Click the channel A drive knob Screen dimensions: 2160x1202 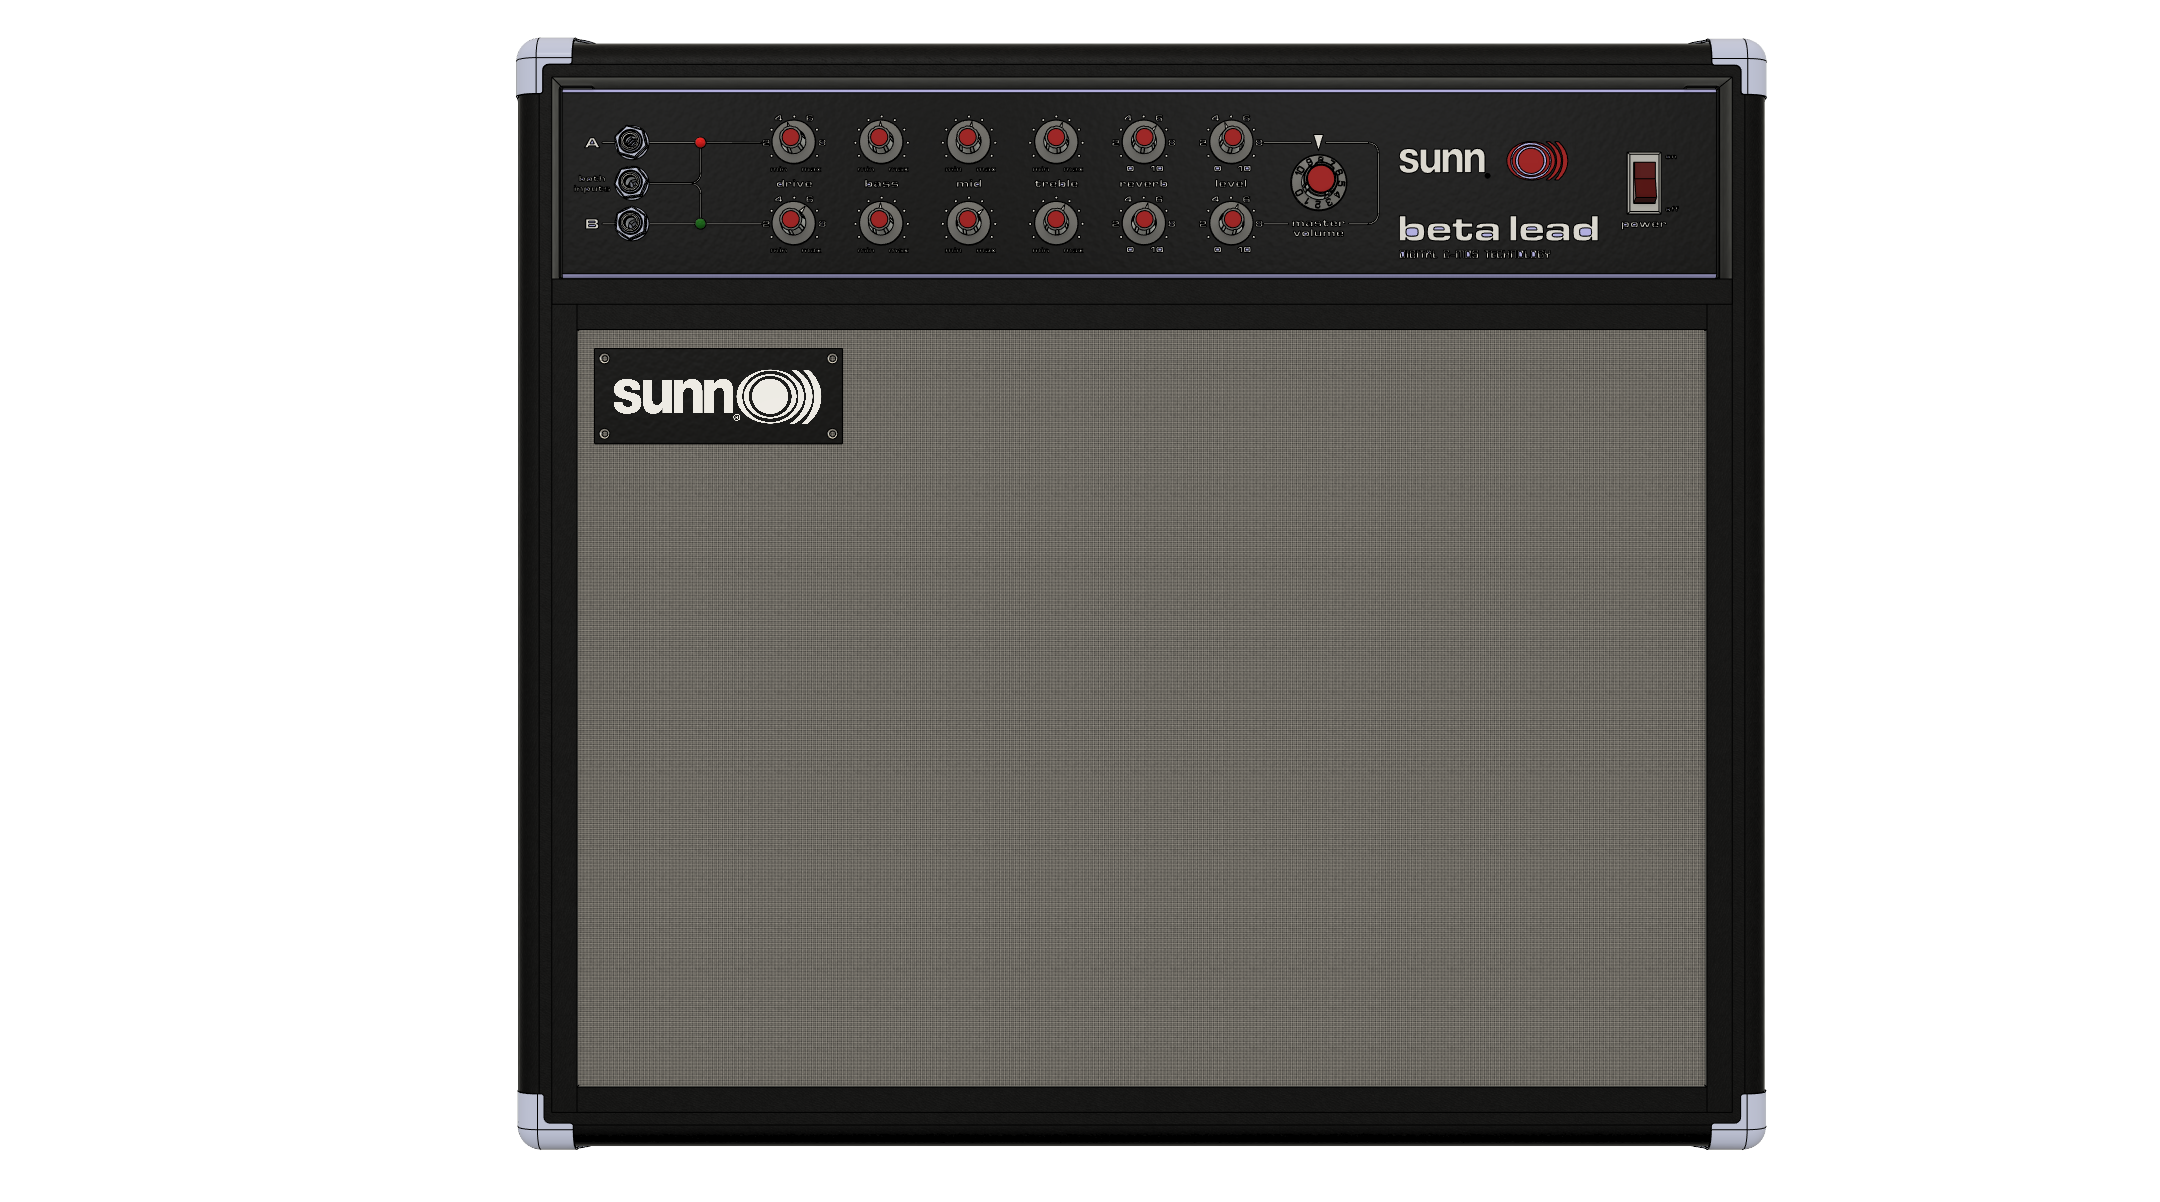click(793, 141)
